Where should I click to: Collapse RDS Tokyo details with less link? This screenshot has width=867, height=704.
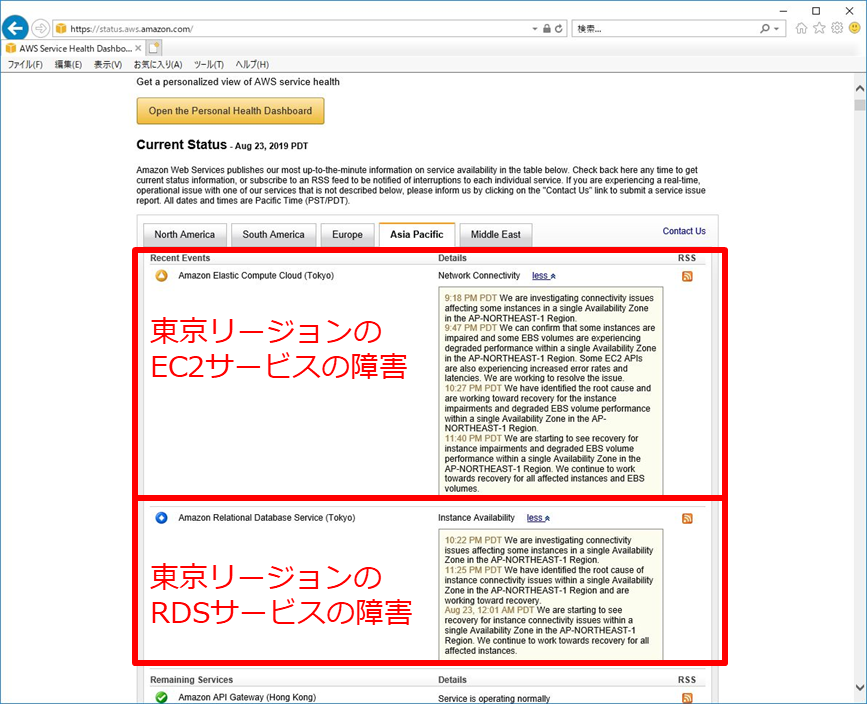[x=538, y=518]
